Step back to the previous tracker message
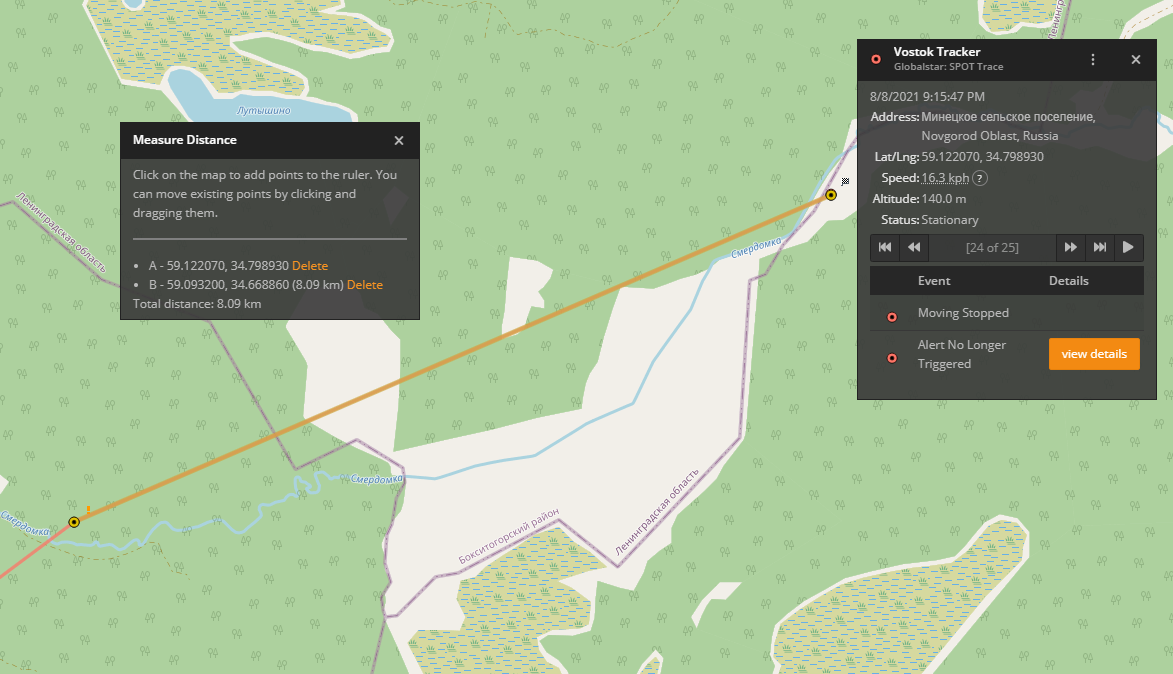This screenshot has height=674, width=1173. tap(913, 247)
